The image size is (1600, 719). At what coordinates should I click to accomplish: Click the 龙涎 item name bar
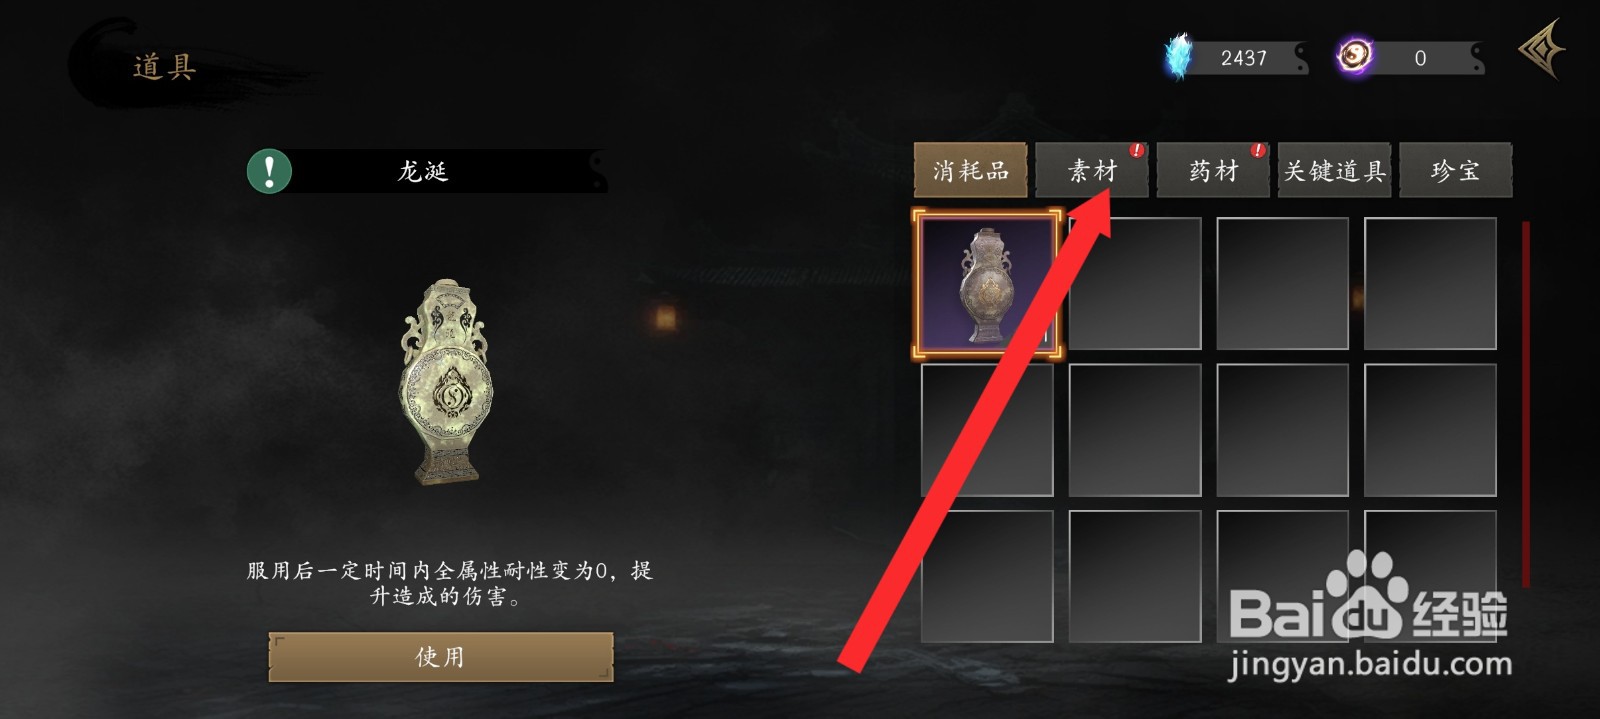pos(428,171)
